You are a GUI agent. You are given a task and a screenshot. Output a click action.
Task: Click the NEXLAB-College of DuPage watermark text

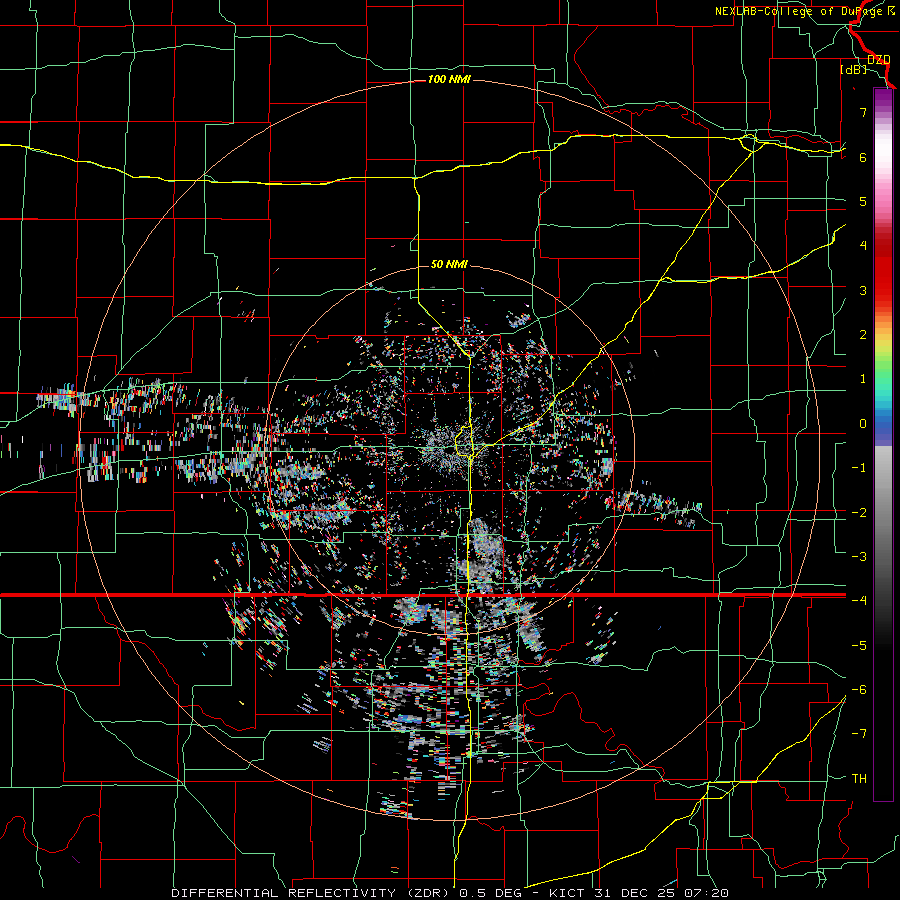click(x=805, y=11)
